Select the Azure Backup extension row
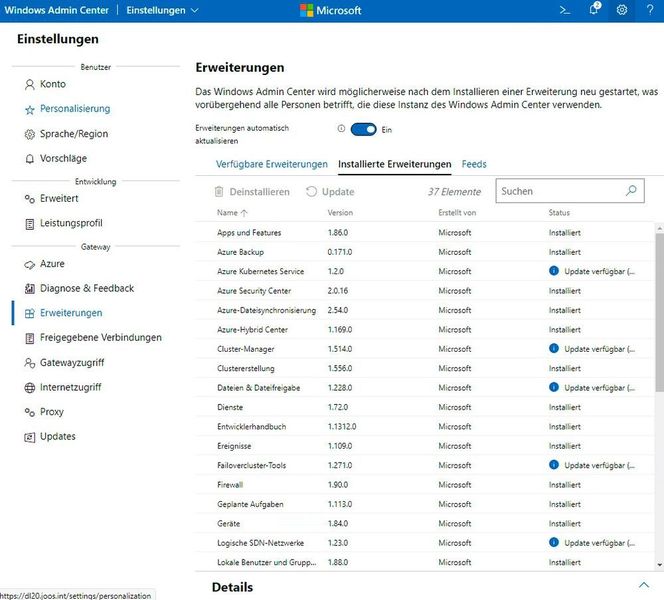664x600 pixels. (x=425, y=252)
